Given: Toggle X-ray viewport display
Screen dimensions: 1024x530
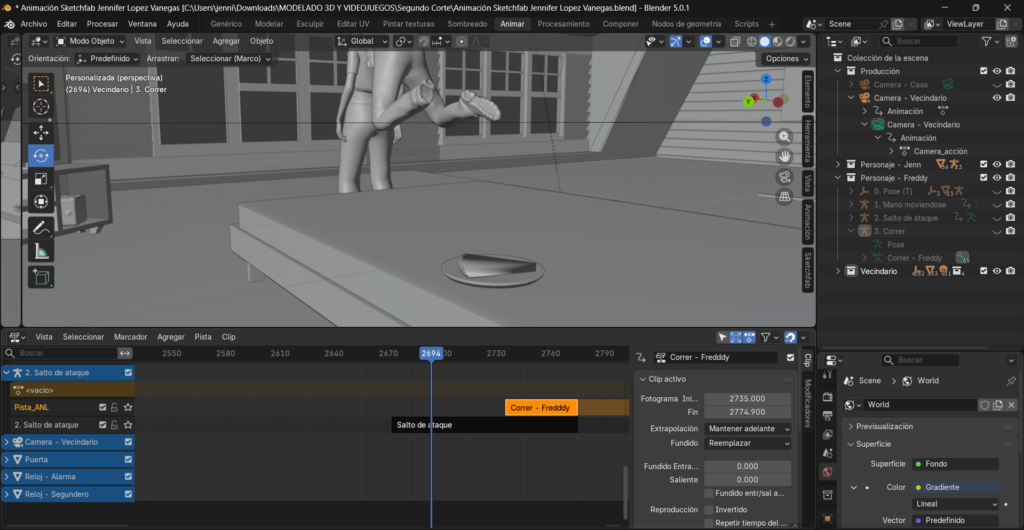Looking at the screenshot, I should 735,41.
